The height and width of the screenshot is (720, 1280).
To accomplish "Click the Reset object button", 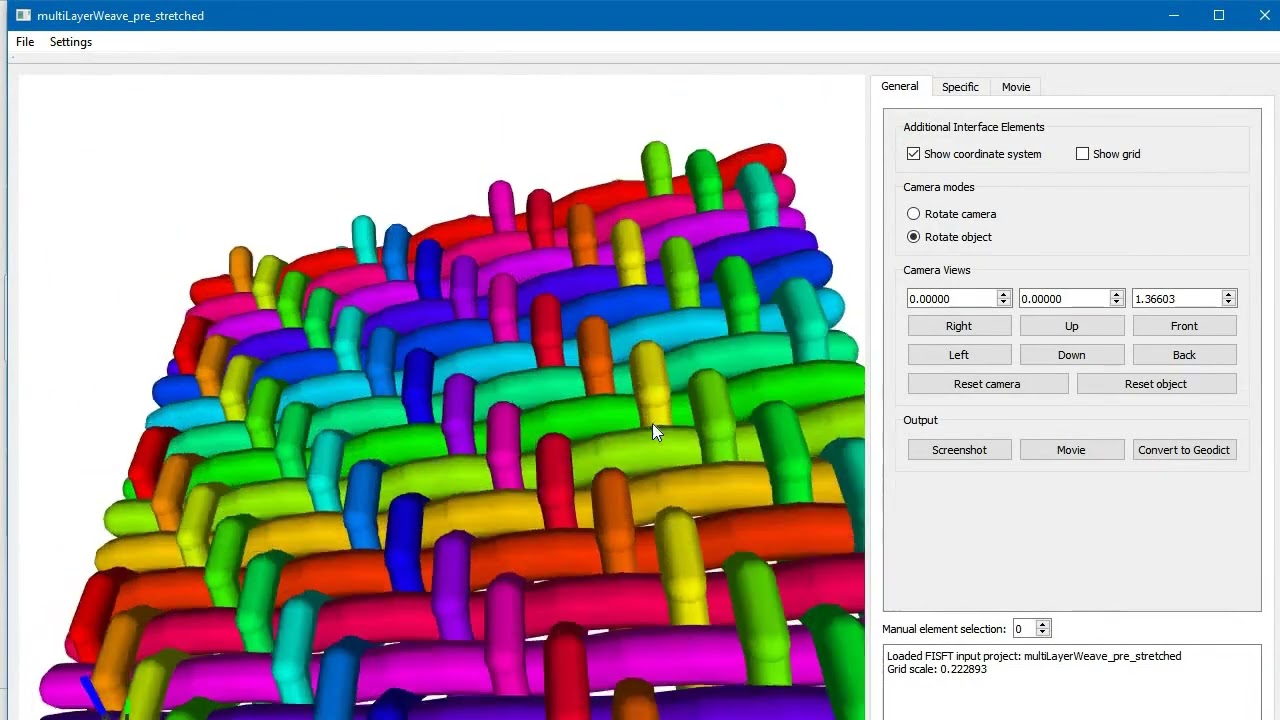I will 1156,384.
